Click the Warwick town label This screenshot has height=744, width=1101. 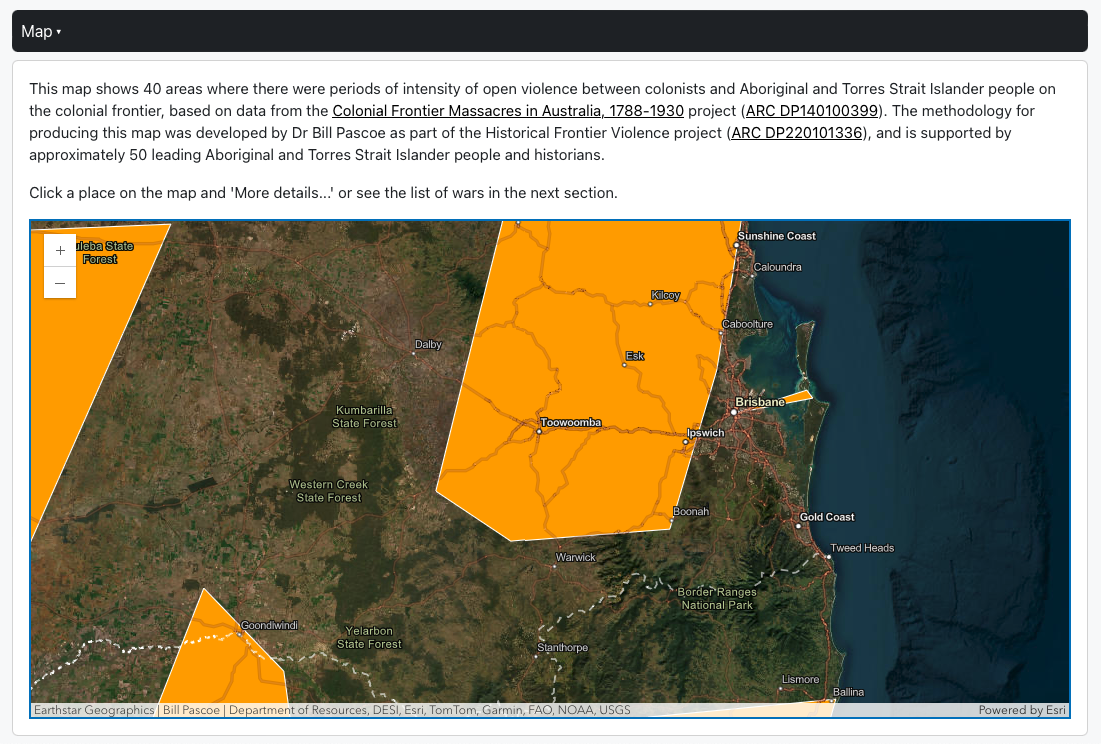575,557
